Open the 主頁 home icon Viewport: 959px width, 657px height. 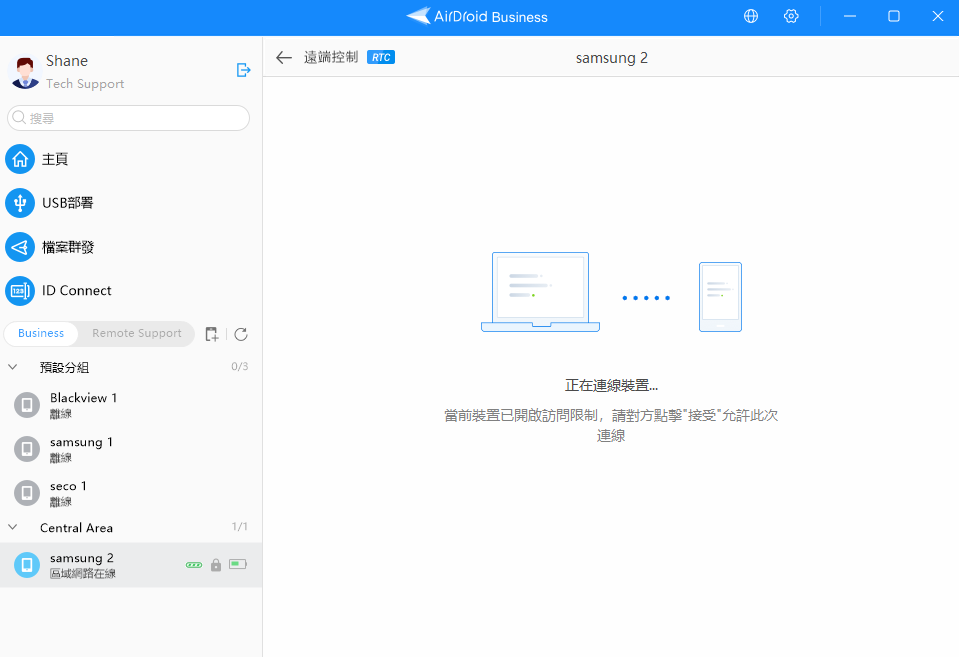(x=20, y=159)
